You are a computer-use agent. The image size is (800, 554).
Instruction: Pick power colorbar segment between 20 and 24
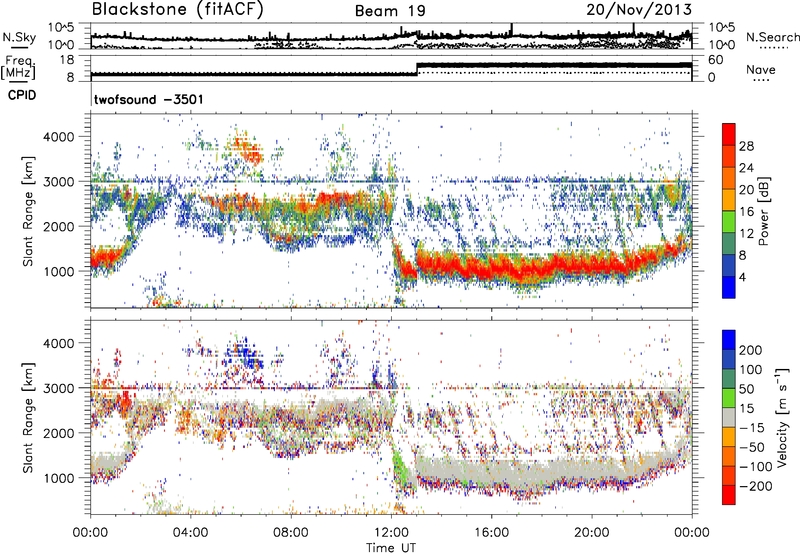click(729, 179)
